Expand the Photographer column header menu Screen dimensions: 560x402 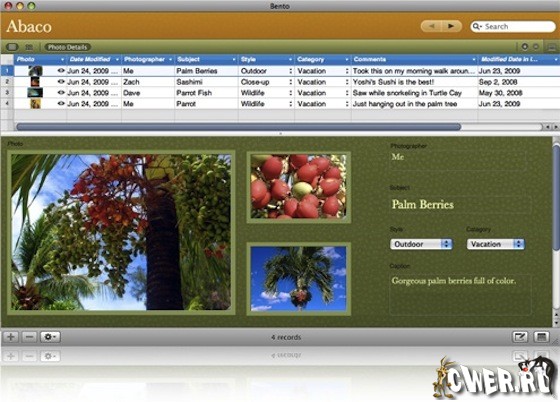(170, 59)
